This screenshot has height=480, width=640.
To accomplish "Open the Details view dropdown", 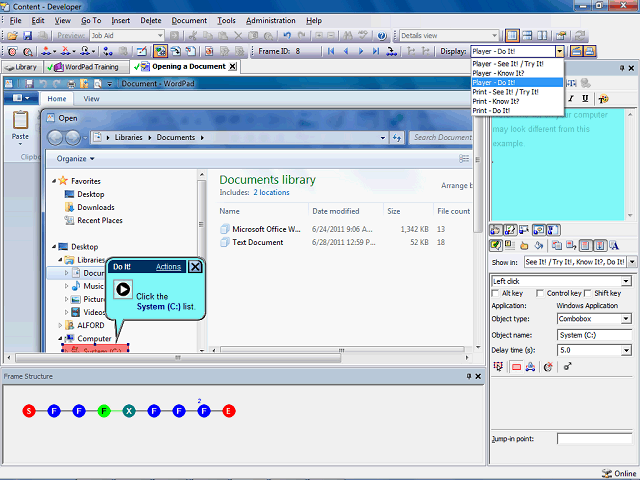I will (495, 36).
